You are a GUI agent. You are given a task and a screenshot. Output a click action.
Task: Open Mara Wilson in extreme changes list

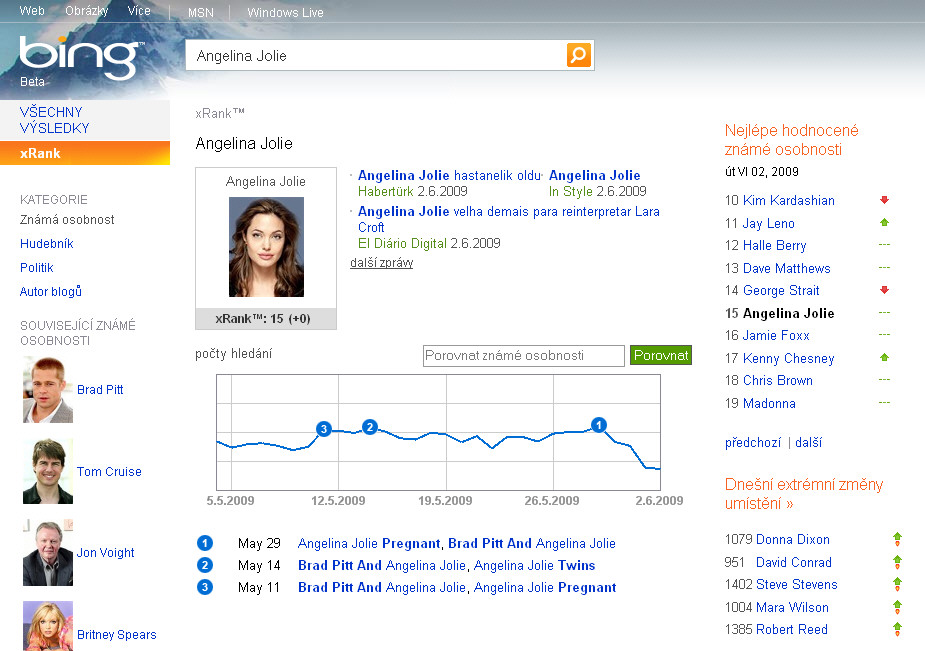click(792, 607)
